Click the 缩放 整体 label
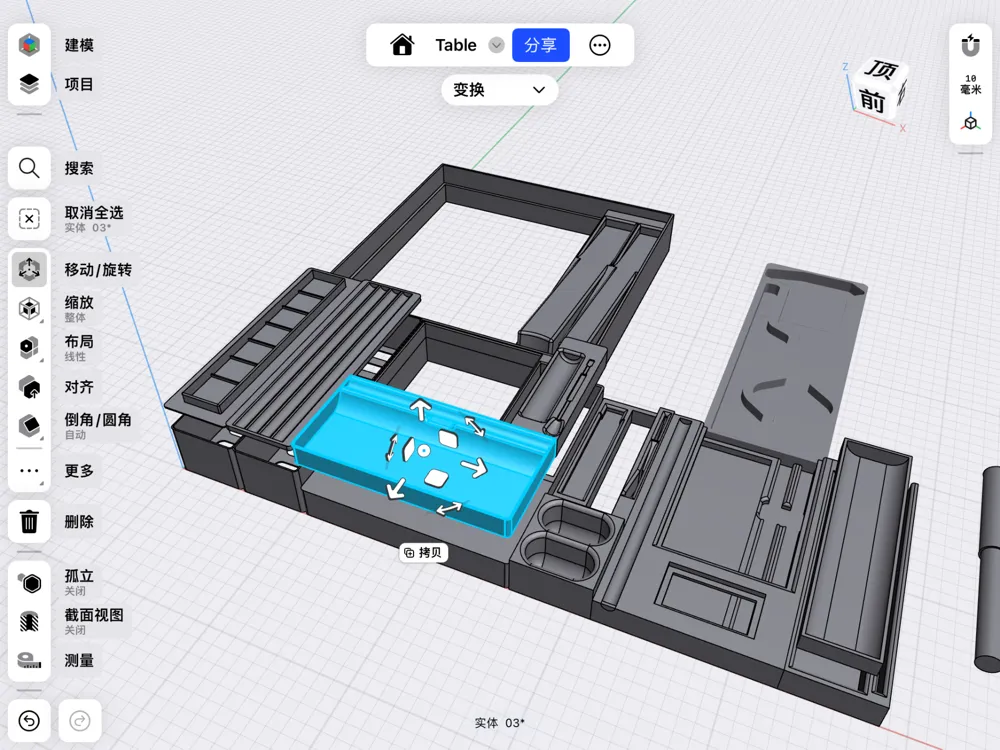Image resolution: width=1000 pixels, height=750 pixels. pos(79,309)
